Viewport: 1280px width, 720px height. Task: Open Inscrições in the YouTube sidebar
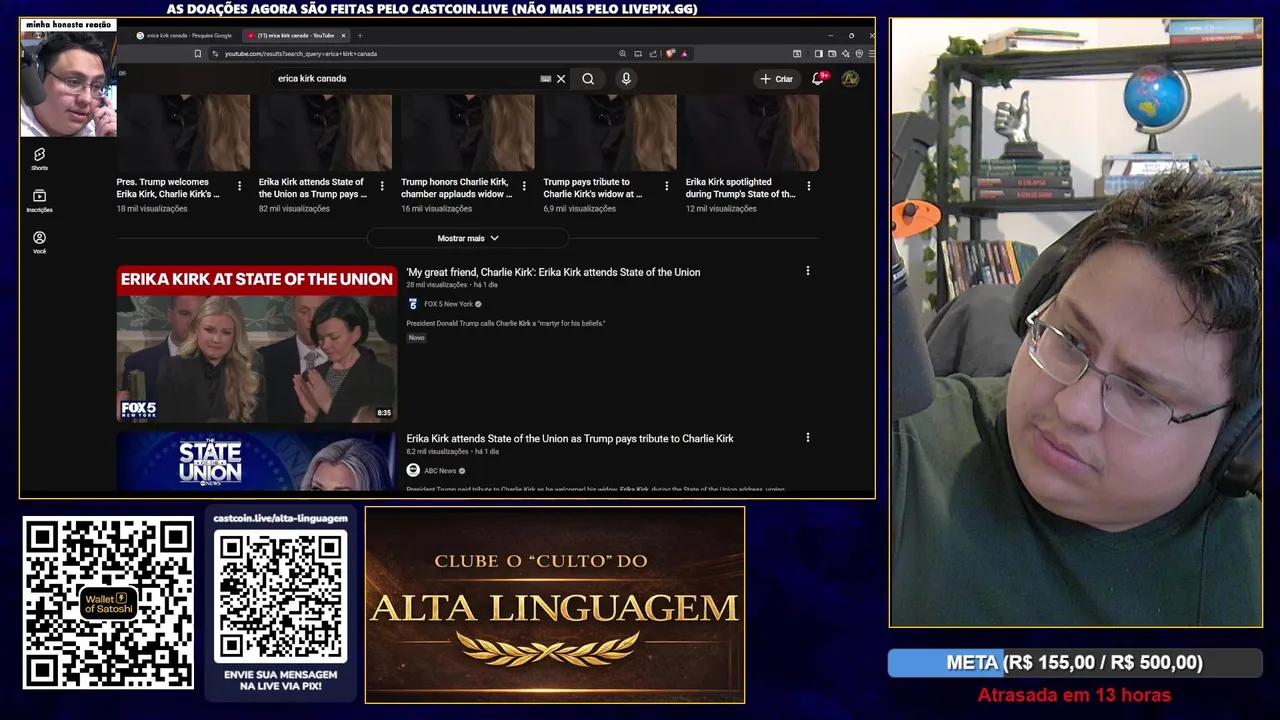coord(39,201)
